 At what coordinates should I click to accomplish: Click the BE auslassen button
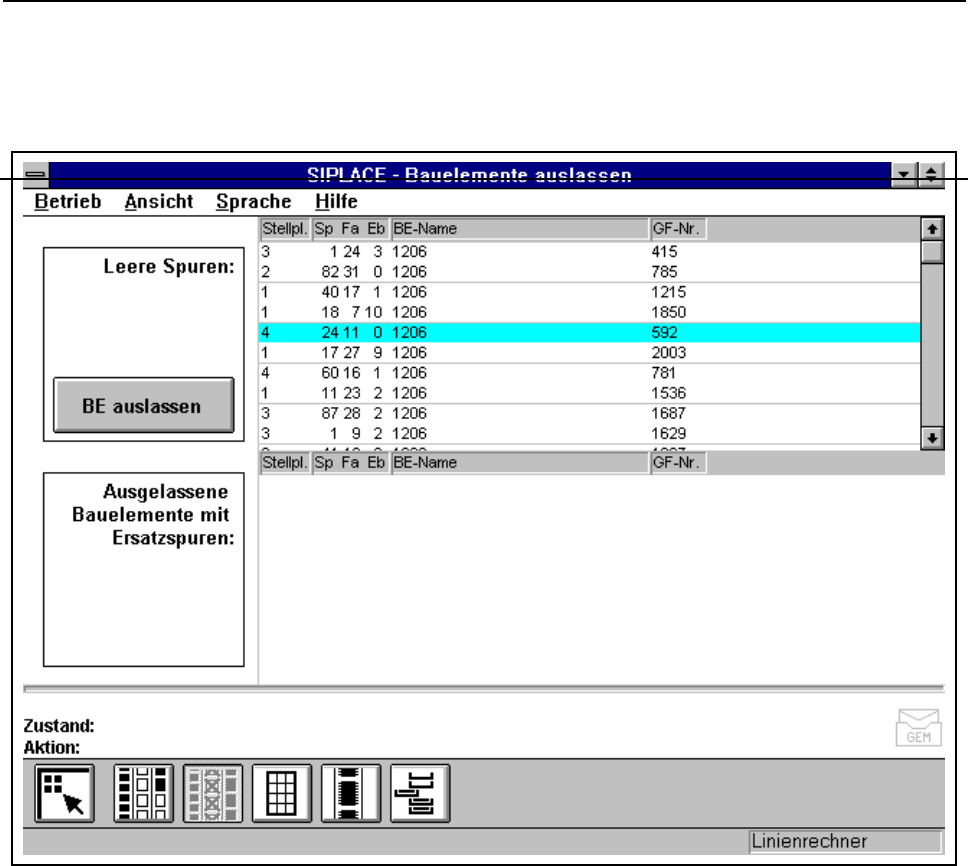point(144,406)
